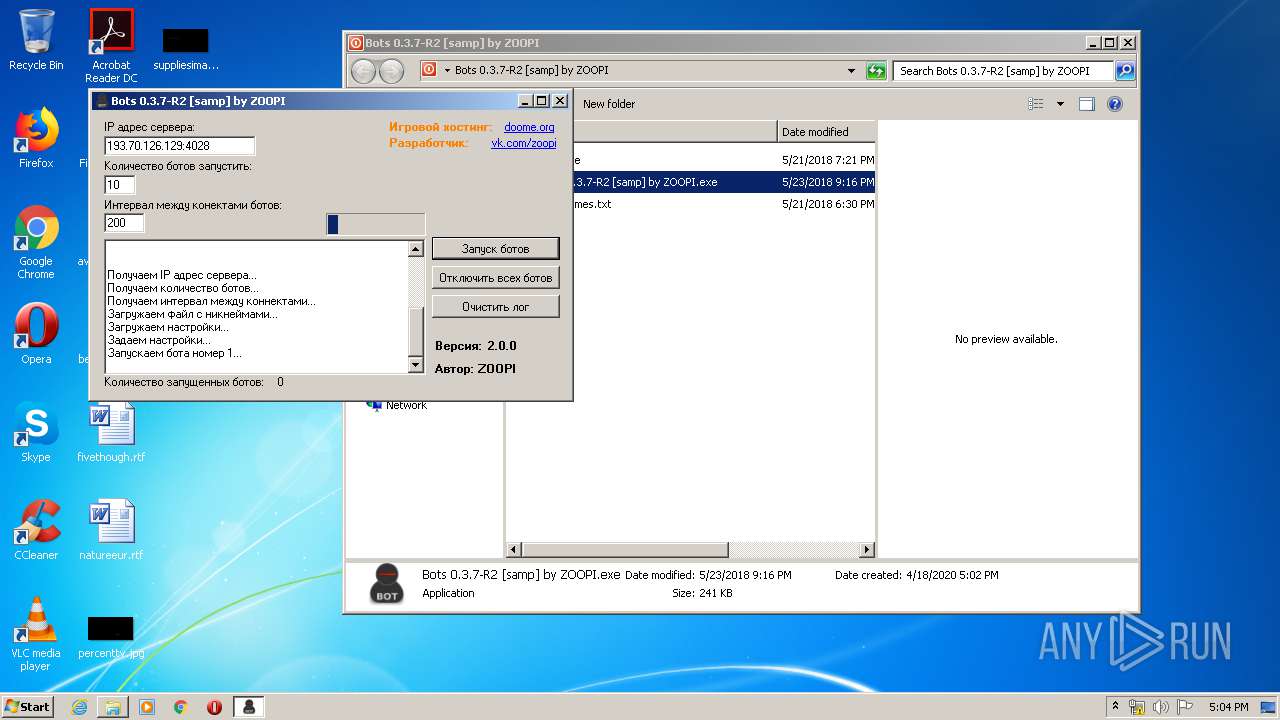Click the bot launch progress bar

376,224
